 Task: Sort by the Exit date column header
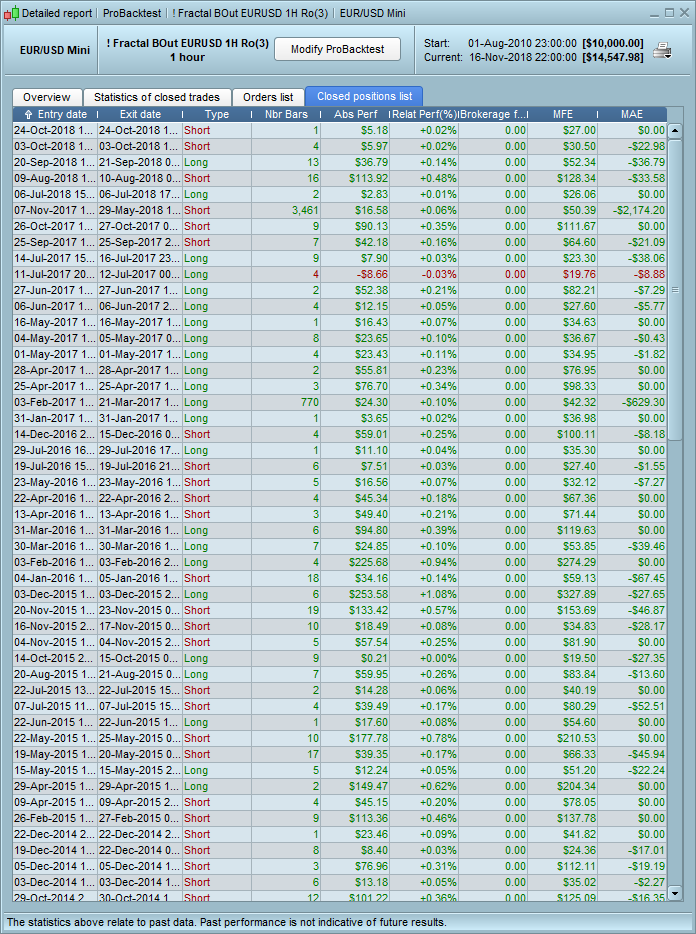point(140,114)
